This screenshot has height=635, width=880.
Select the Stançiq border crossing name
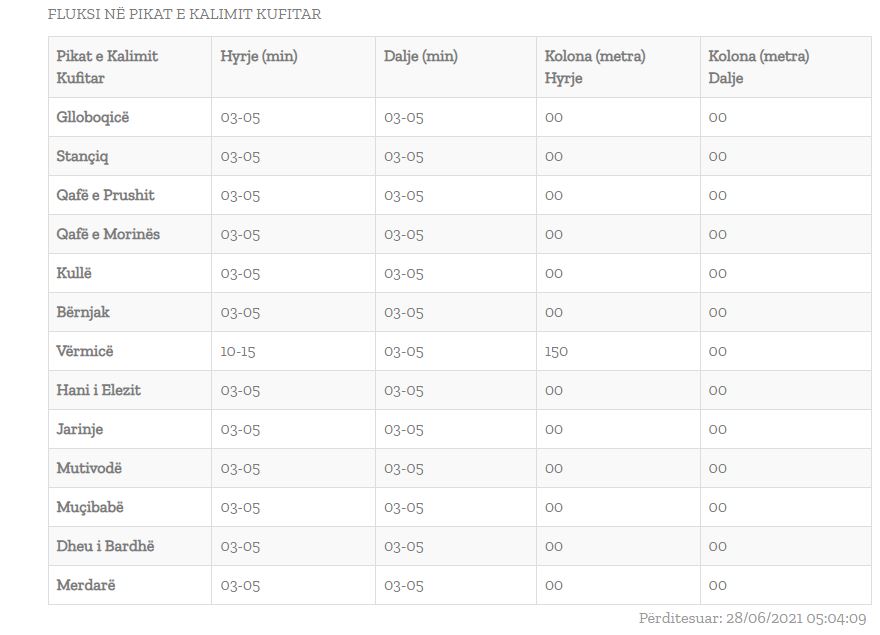[83, 156]
